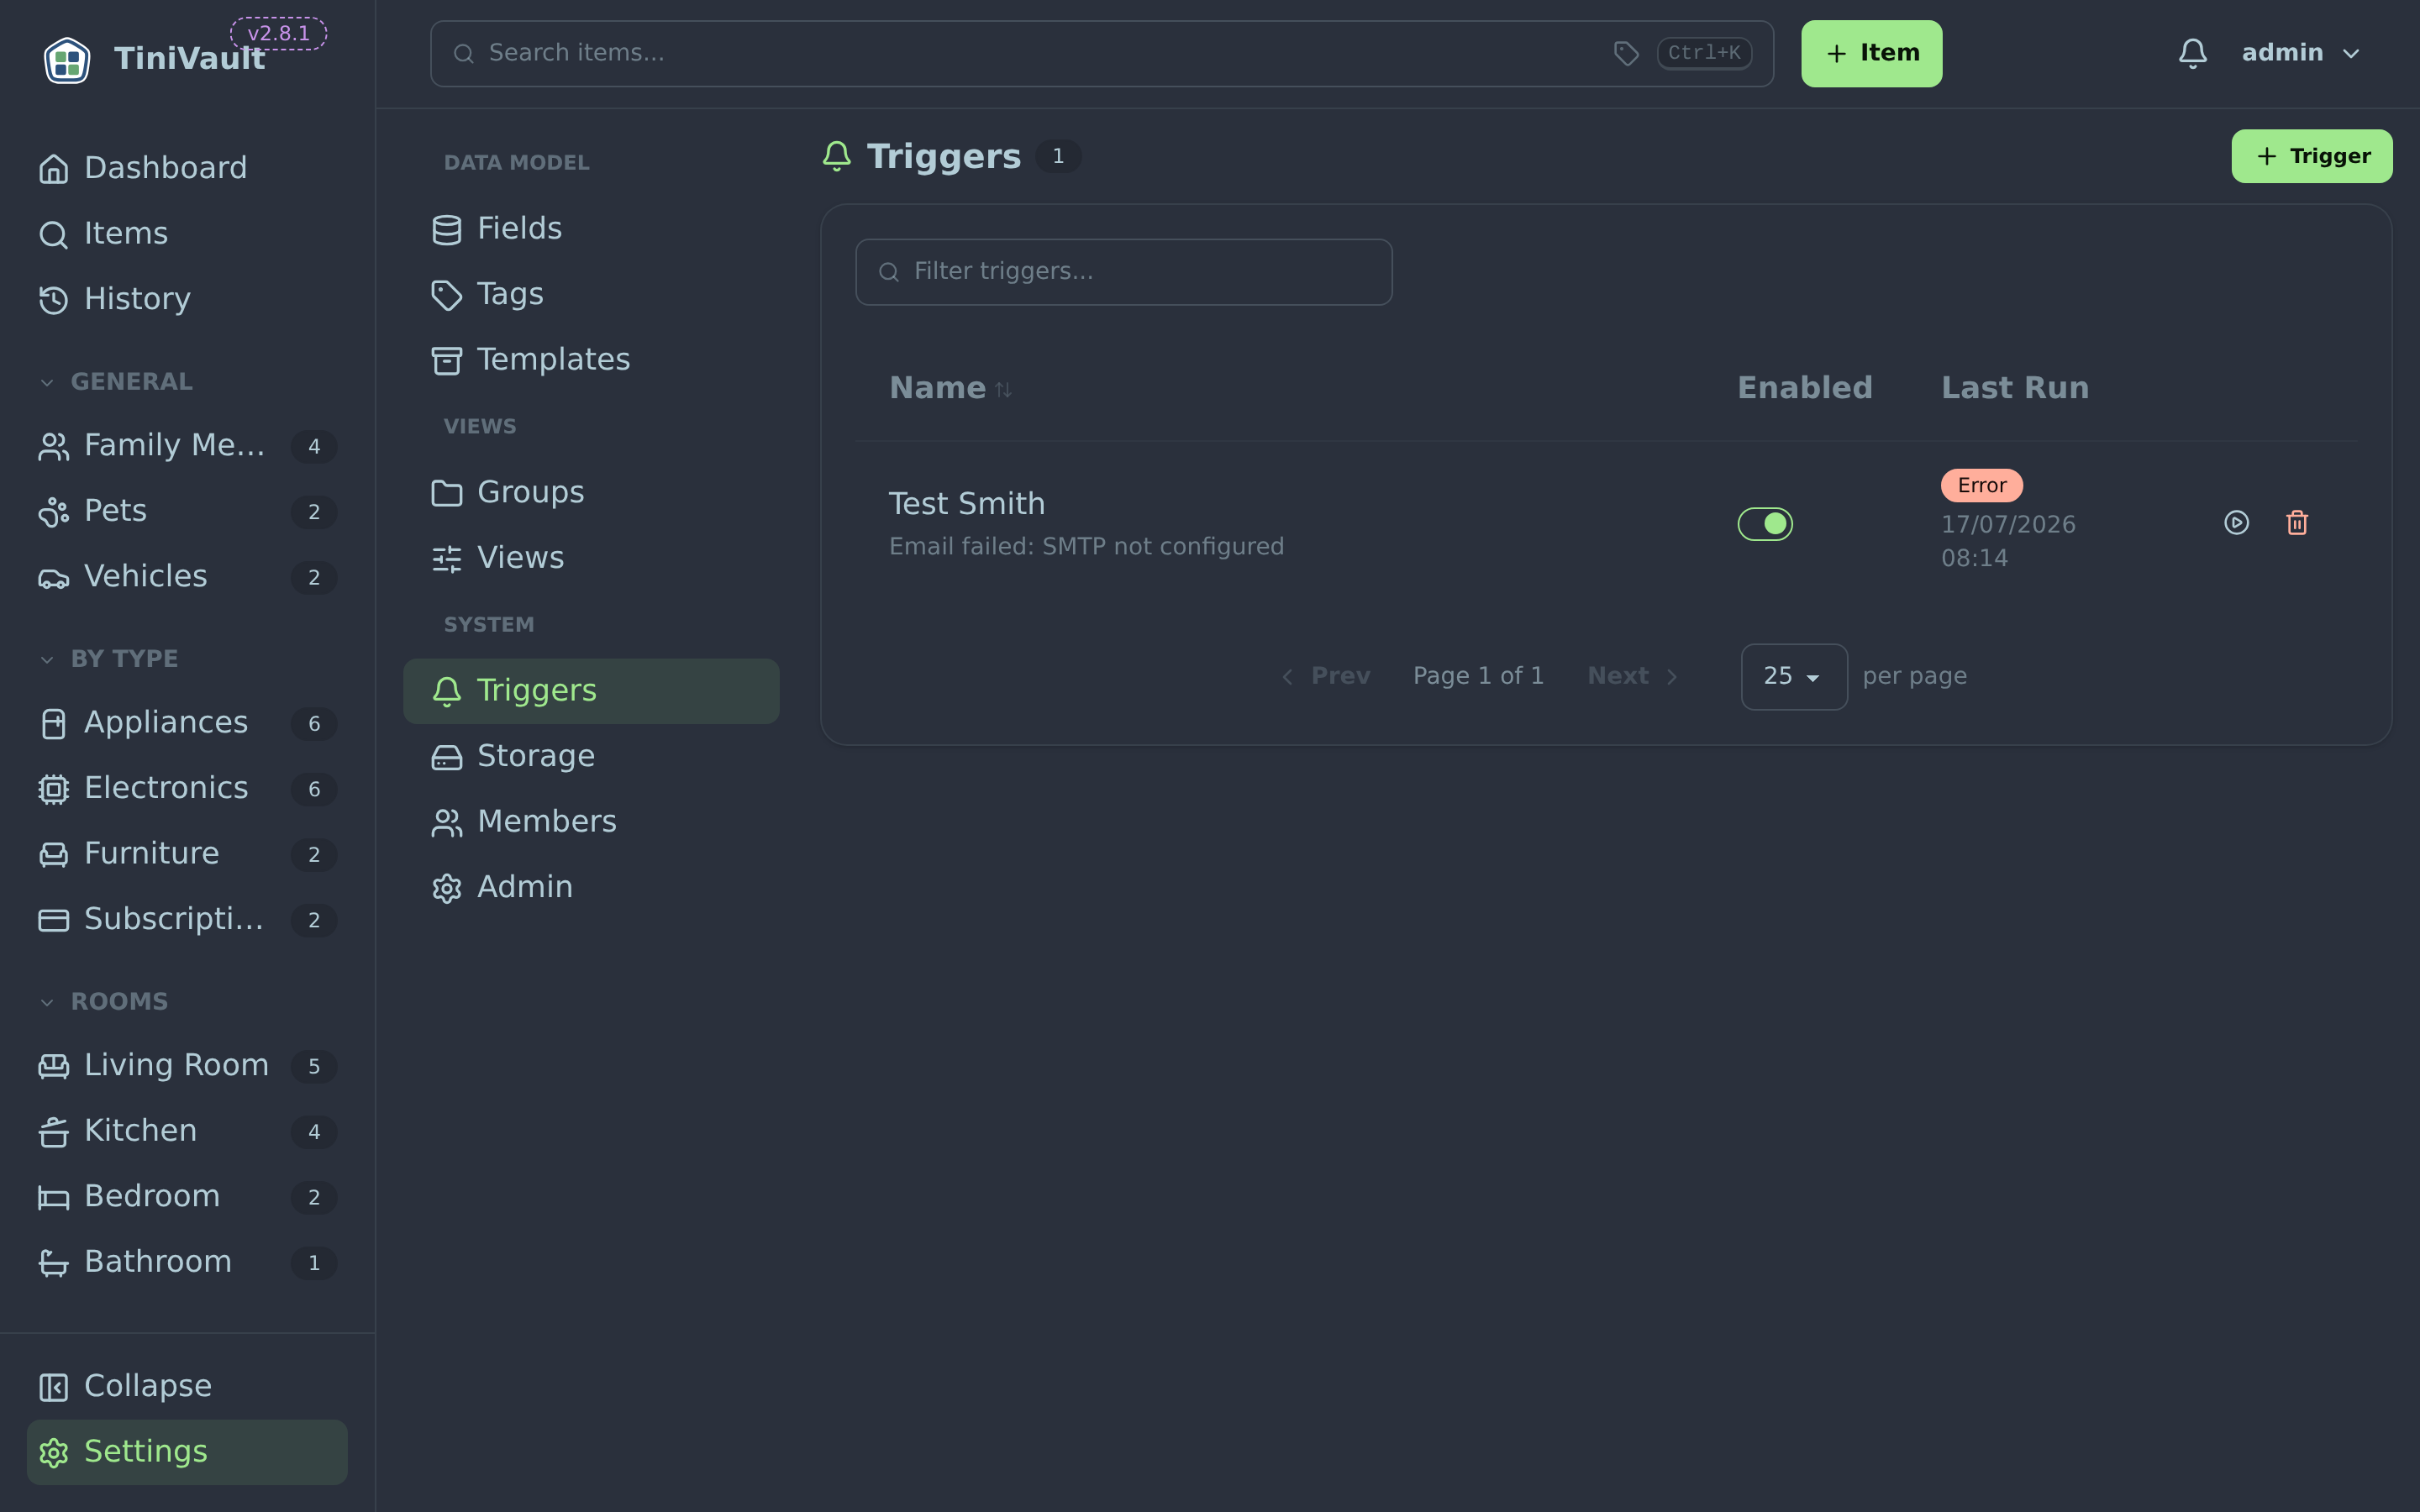Click the Subscriptions card icon
This screenshot has height=1512, width=2420.
tap(54, 920)
